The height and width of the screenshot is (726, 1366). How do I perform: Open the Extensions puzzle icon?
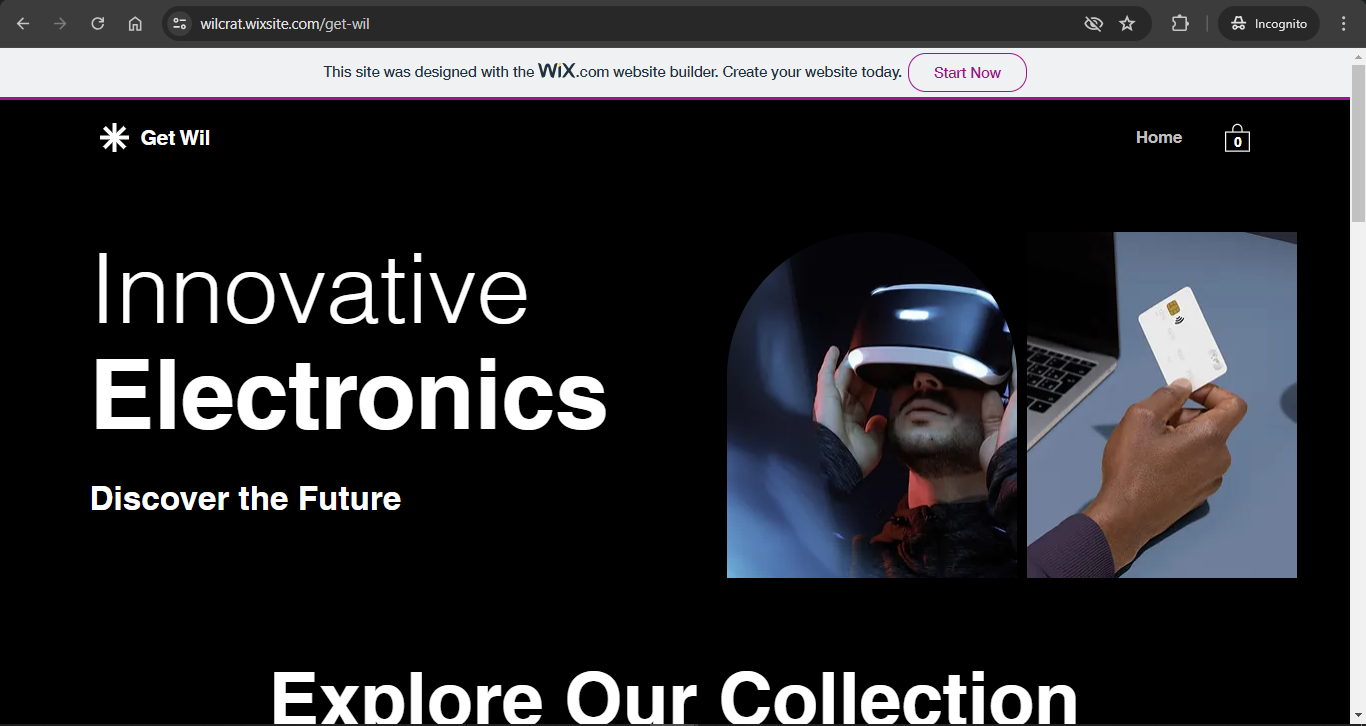pos(1180,23)
